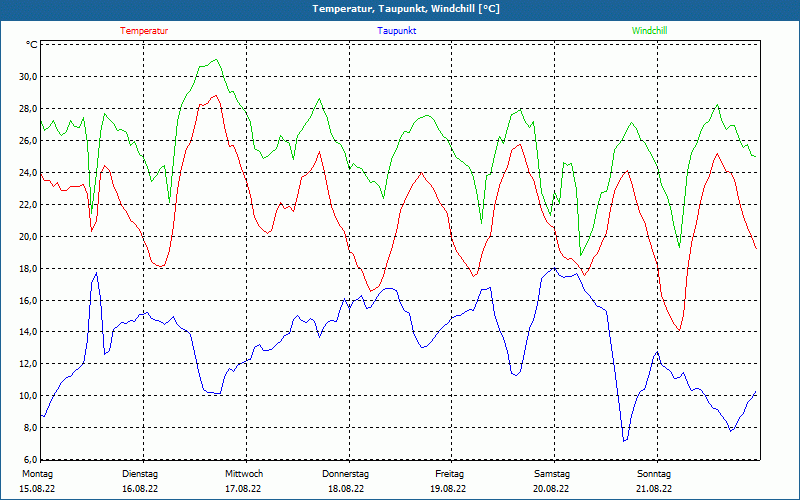Click the Dienstag day label
800x500 pixels.
[140, 474]
